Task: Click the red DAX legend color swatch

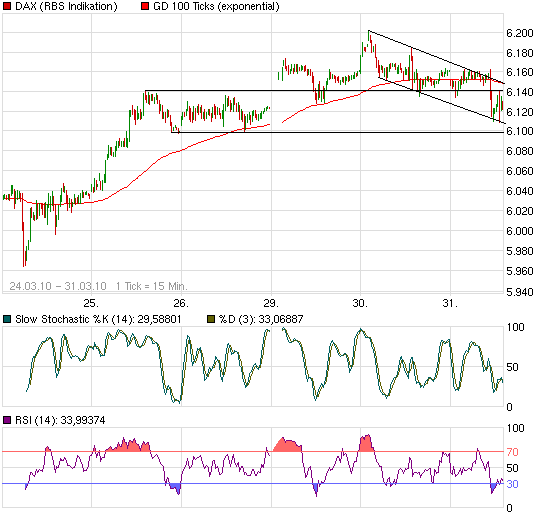Action: (x=7, y=6)
